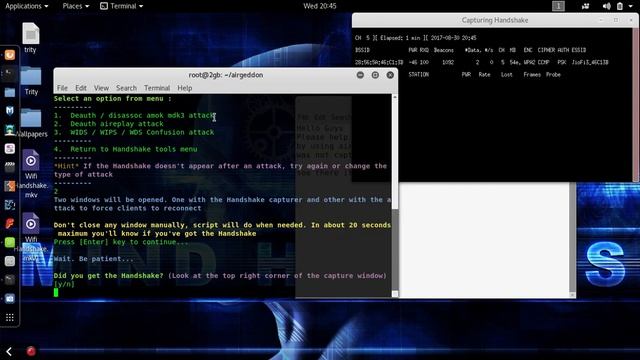Viewport: 640px width, 360px height.
Task: Open the Terminal icon in the dock
Action: [10, 74]
